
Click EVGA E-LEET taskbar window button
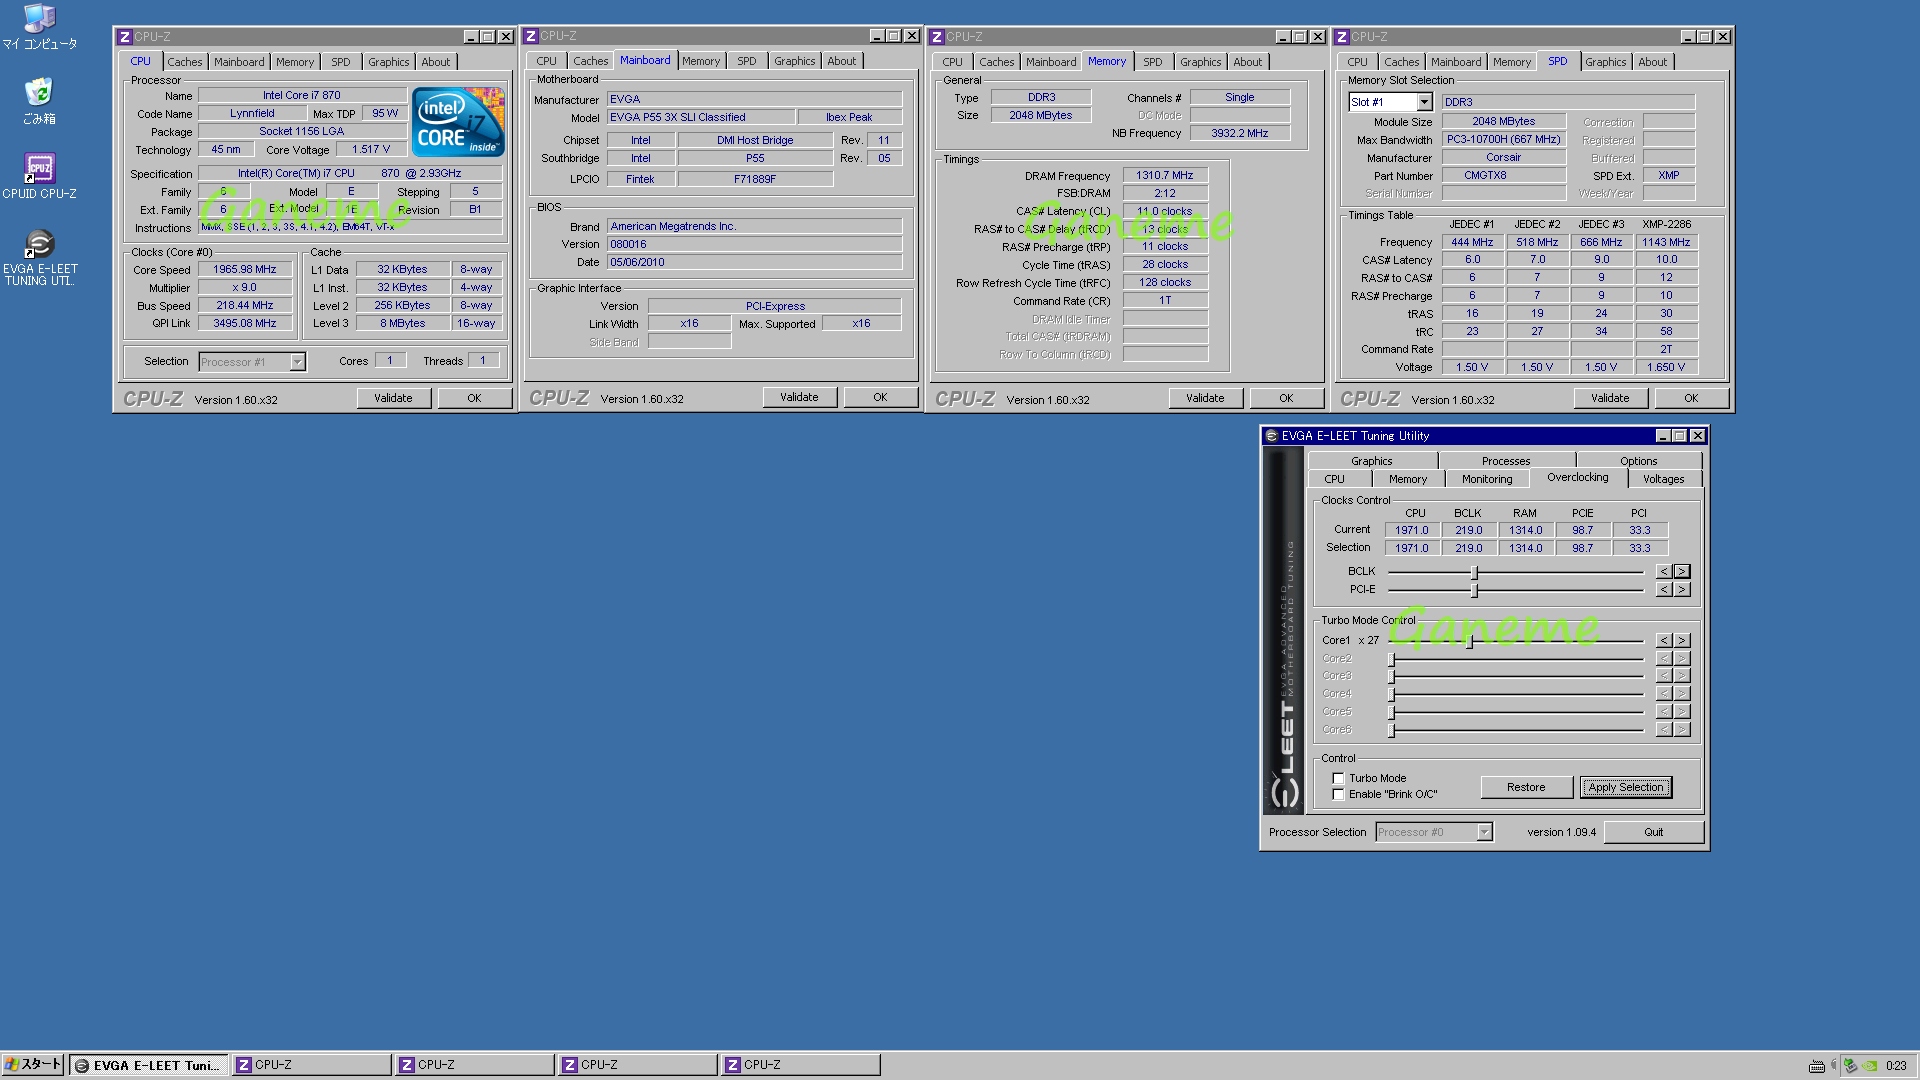tap(150, 1065)
